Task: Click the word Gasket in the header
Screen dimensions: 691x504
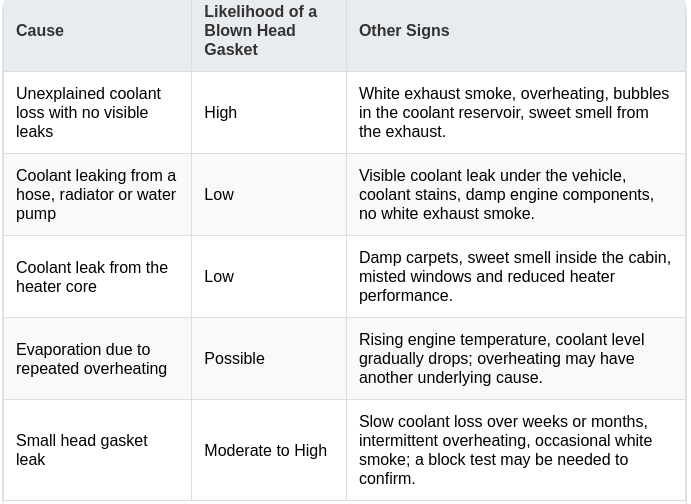Action: 231,49
